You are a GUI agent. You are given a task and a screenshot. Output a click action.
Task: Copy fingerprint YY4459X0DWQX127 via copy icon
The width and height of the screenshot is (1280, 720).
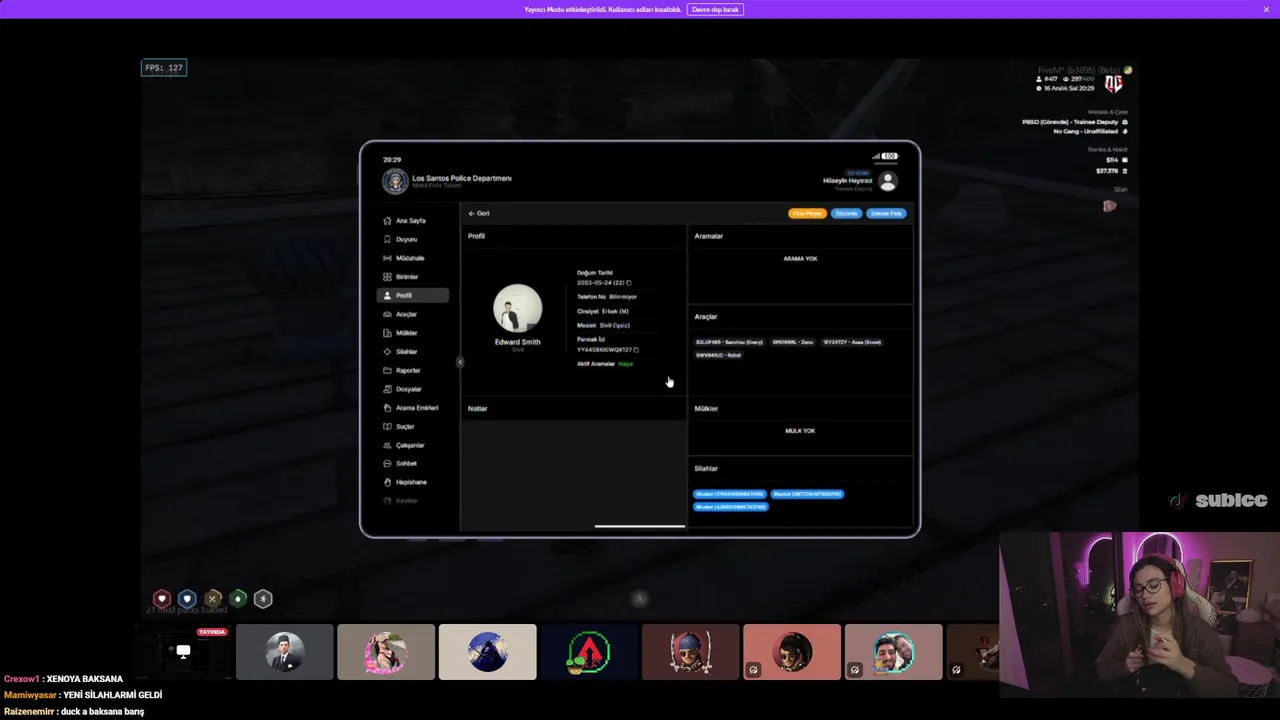pos(636,350)
